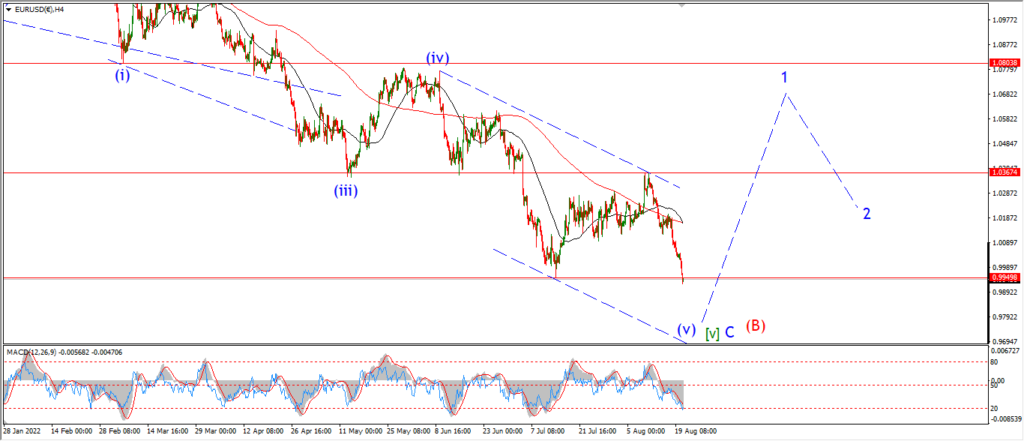Select the blue (v) wave label

[x=686, y=329]
